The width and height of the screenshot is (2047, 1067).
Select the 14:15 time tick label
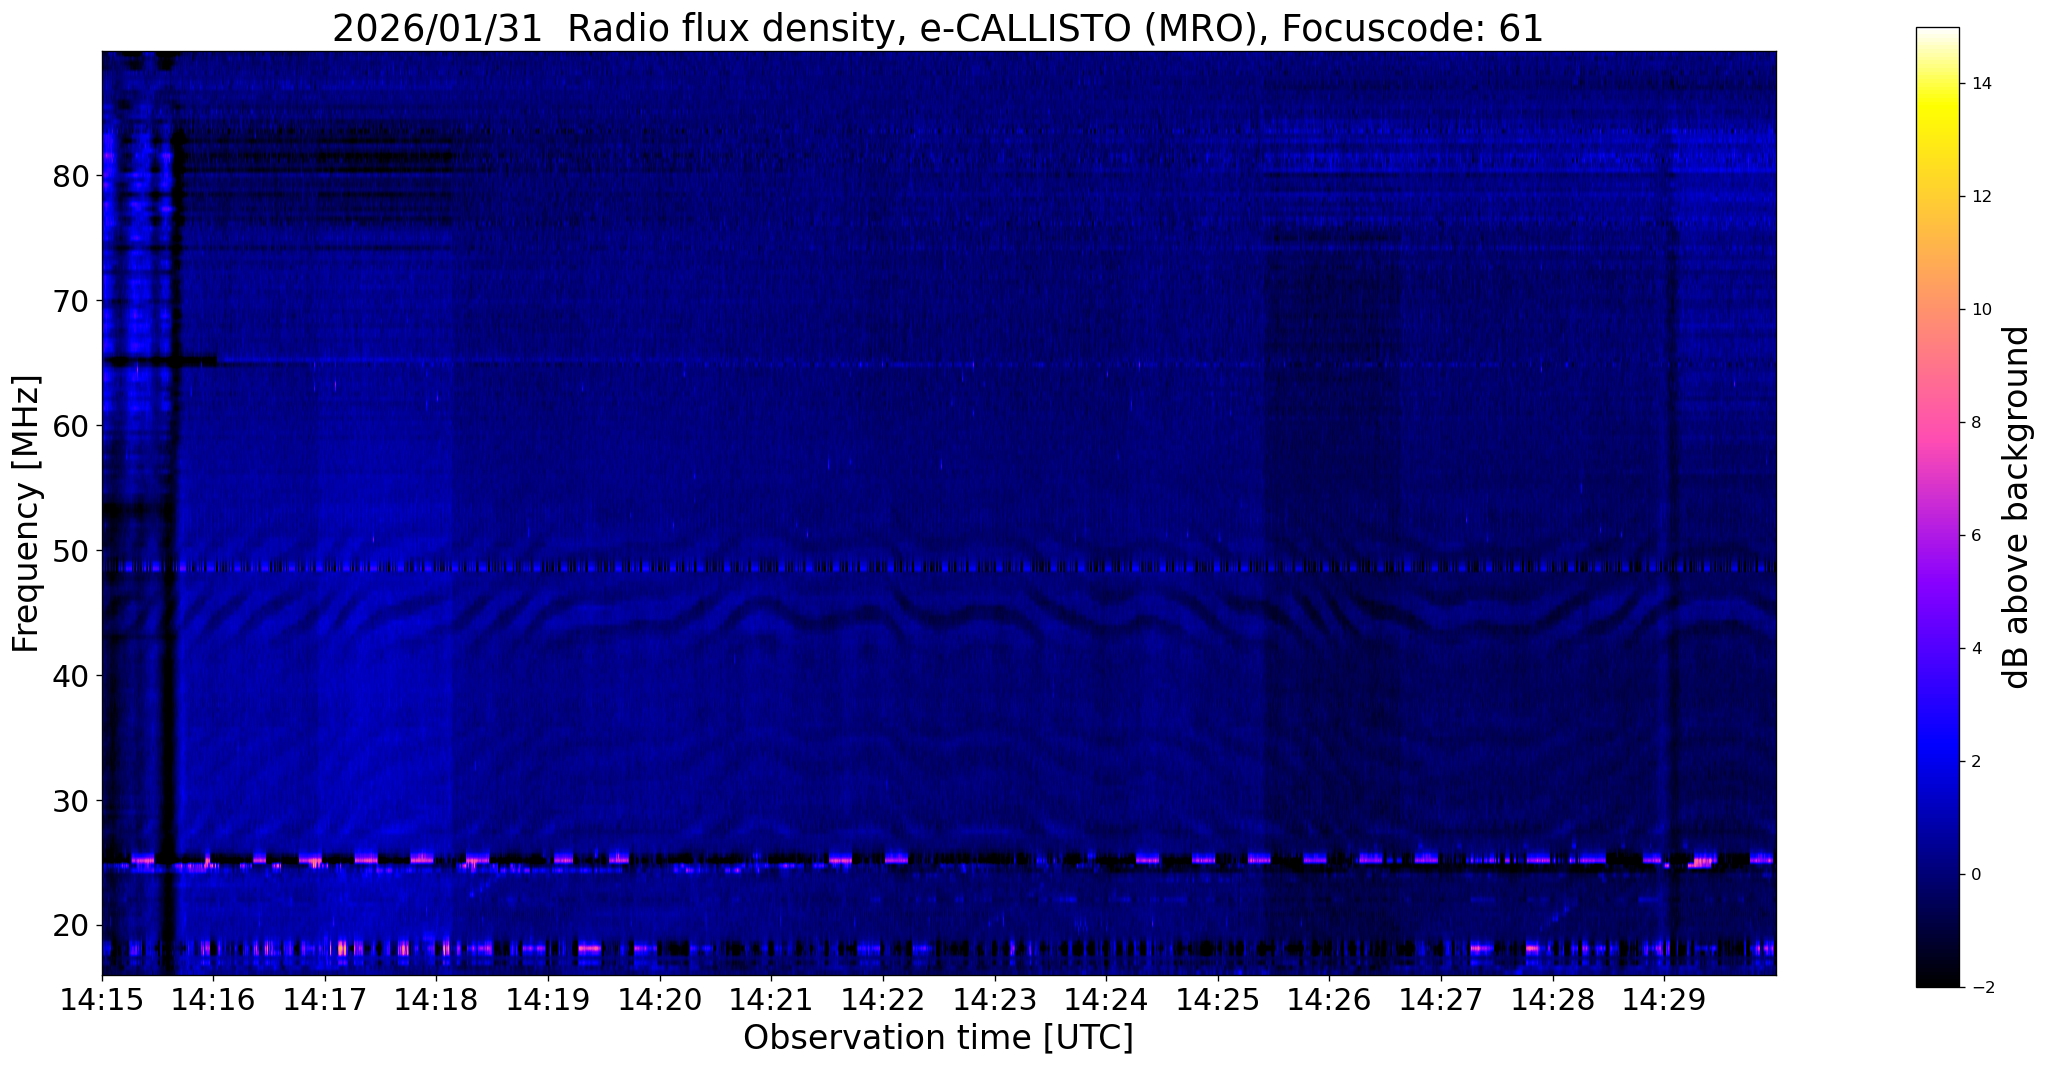(x=102, y=999)
